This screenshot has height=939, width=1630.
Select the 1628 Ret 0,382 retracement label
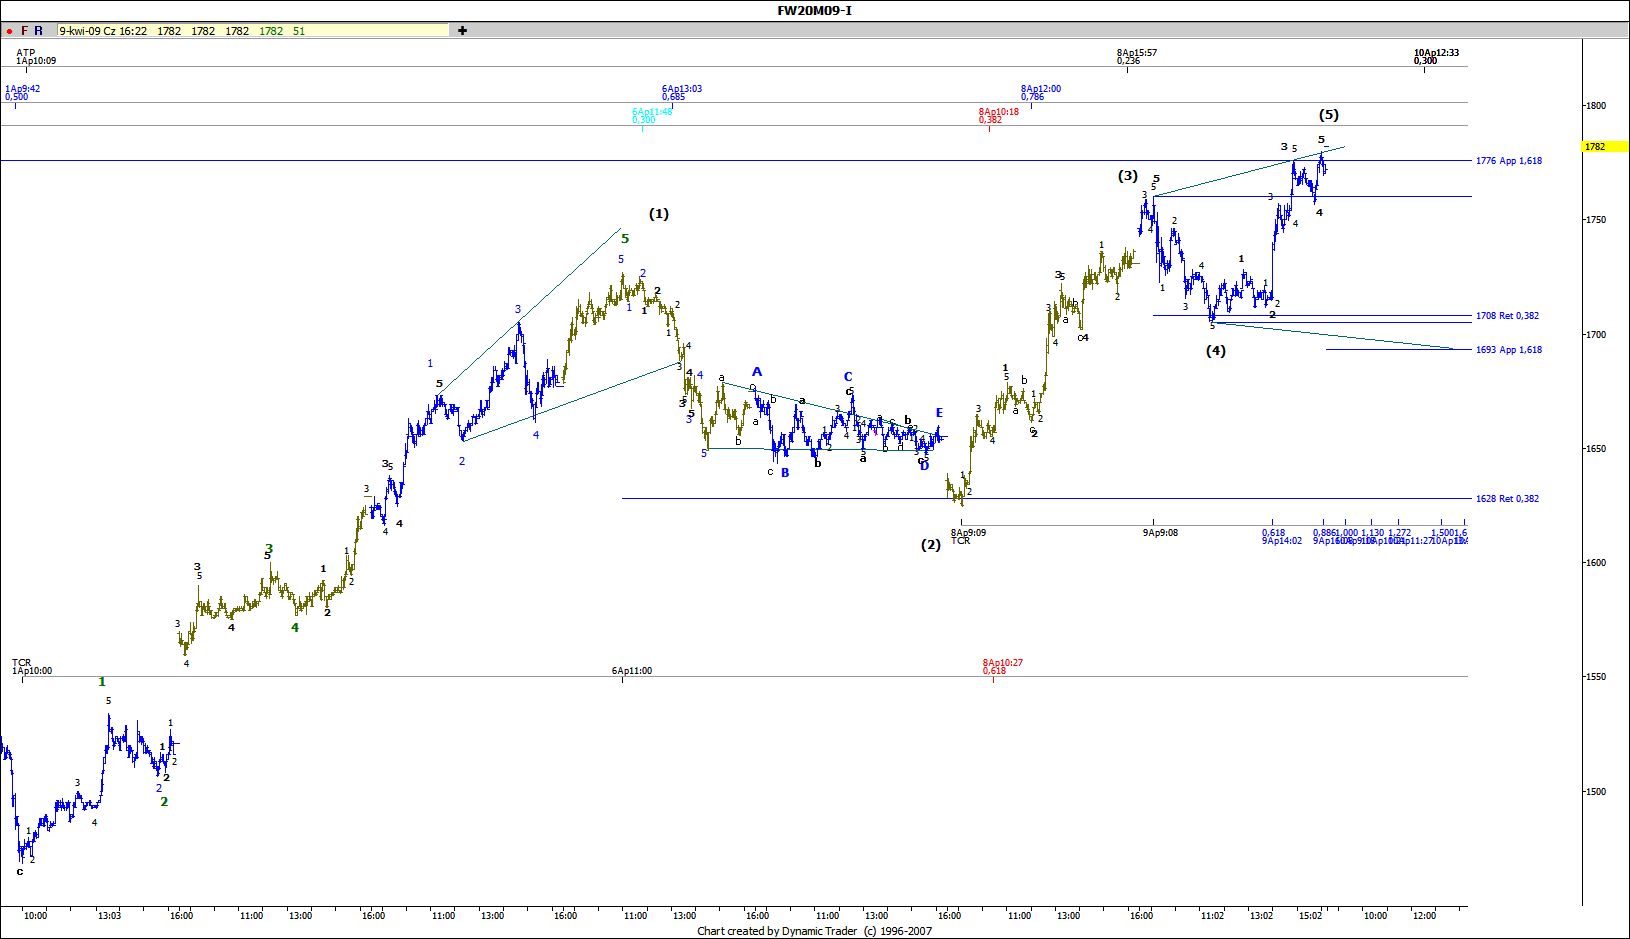click(1507, 499)
